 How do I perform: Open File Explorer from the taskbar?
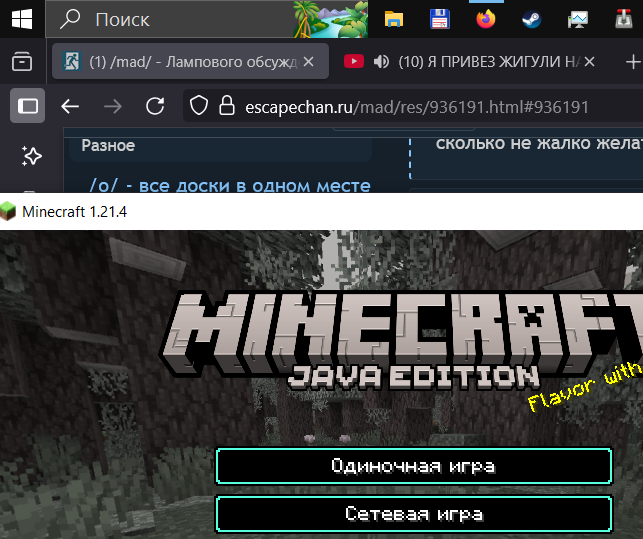coord(394,19)
